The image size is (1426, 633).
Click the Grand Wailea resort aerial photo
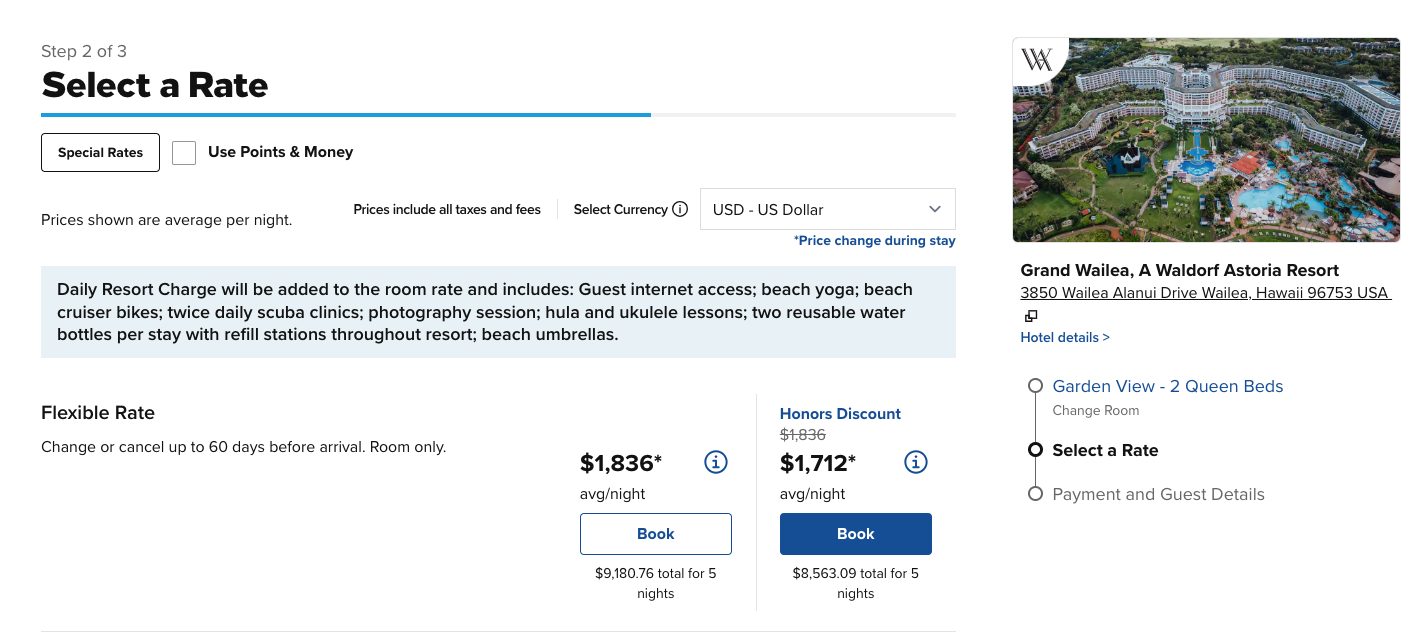[x=1206, y=140]
